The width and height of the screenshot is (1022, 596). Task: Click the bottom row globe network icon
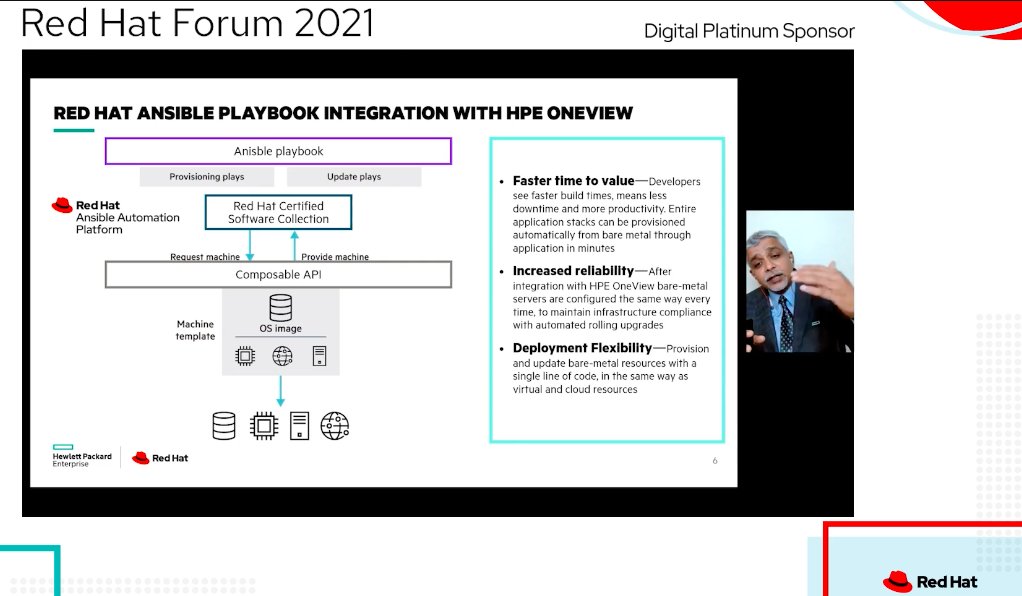[334, 426]
